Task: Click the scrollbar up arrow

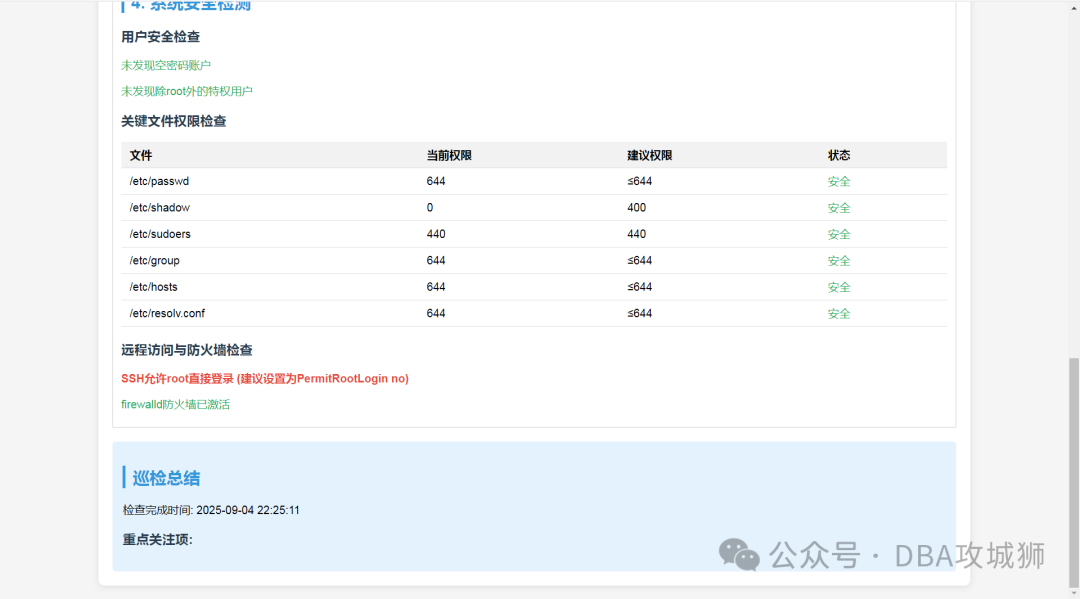Action: (x=1074, y=7)
